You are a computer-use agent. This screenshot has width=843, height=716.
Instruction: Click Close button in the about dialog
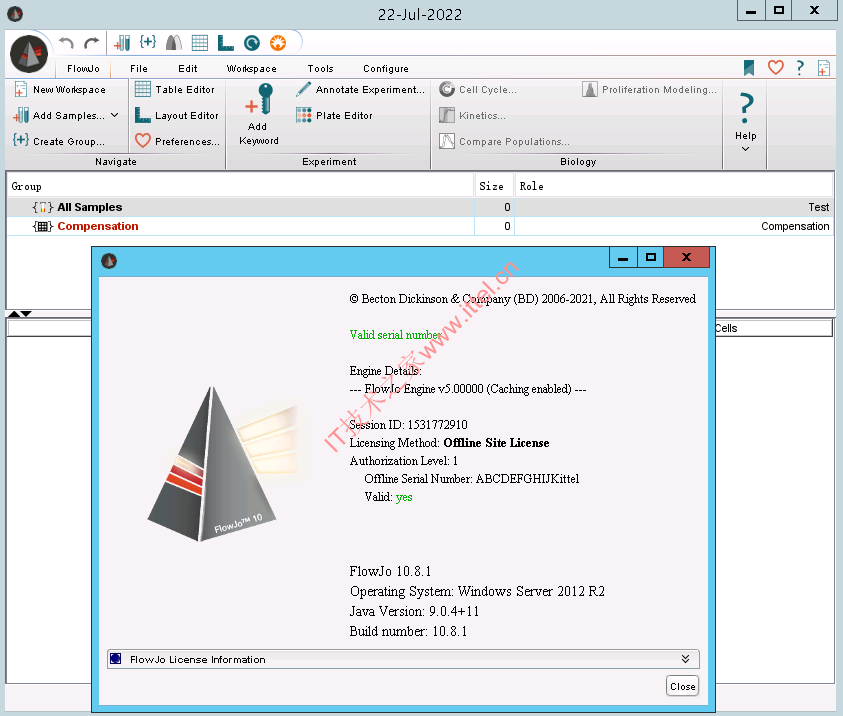(682, 686)
